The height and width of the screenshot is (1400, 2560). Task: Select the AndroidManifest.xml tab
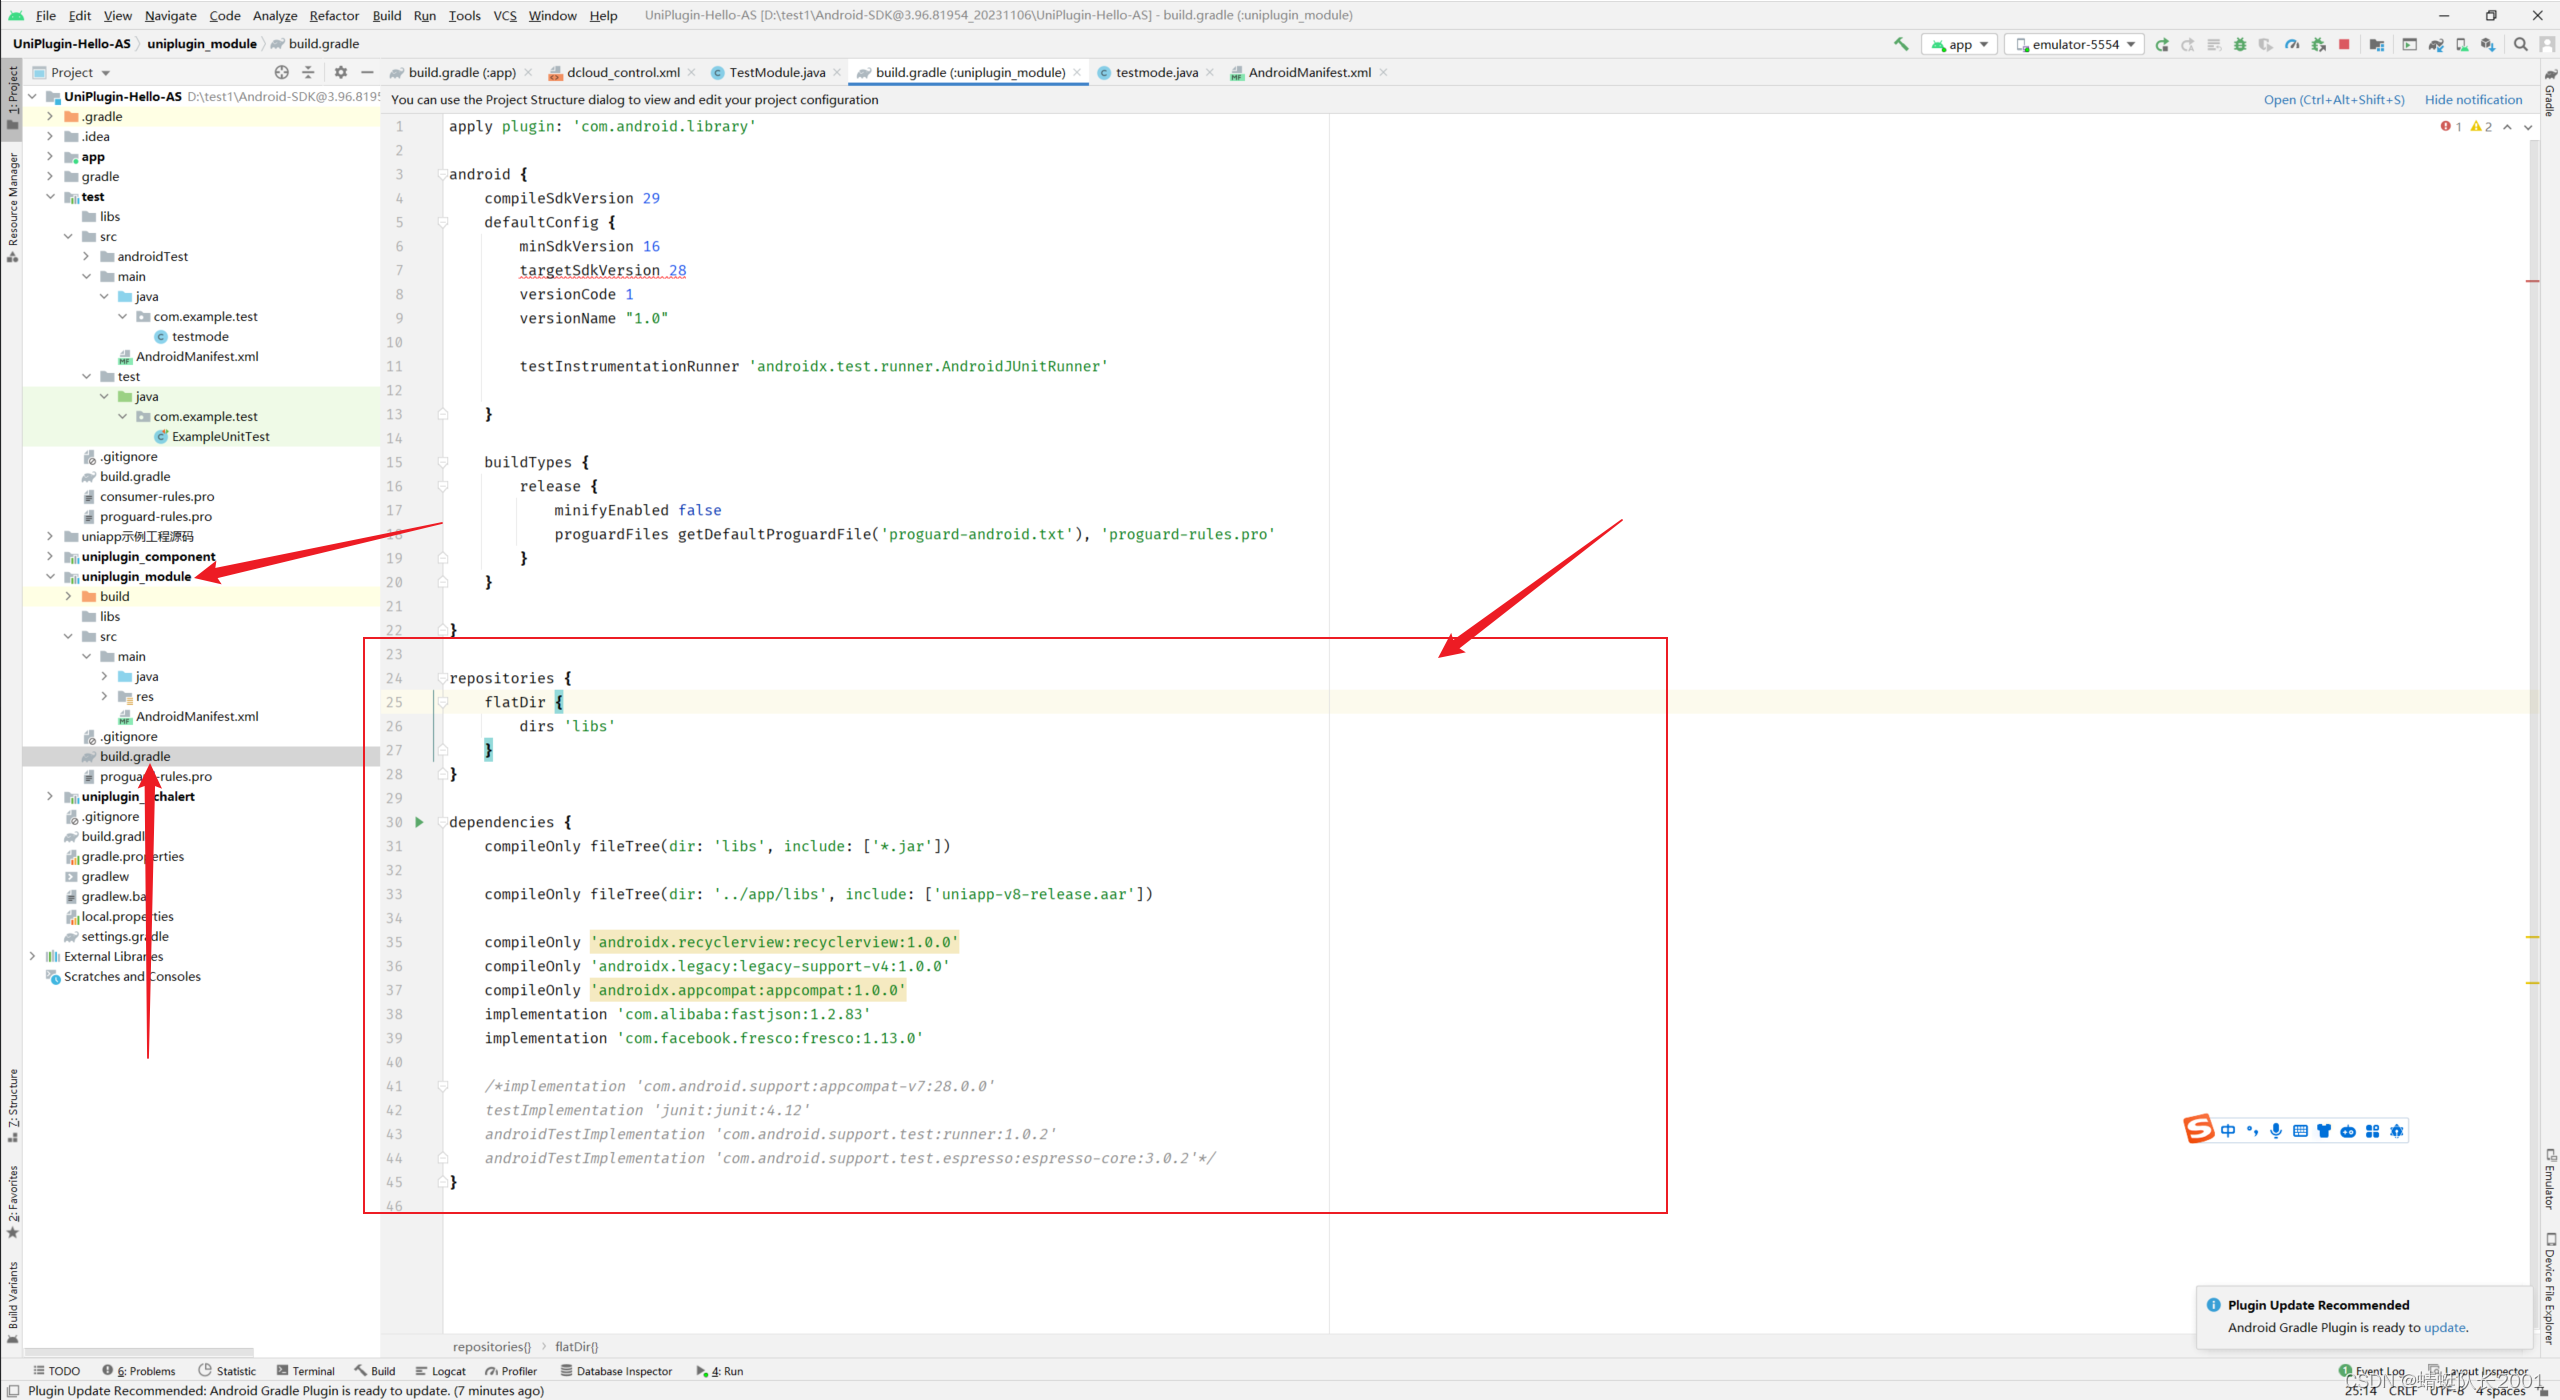[1312, 71]
